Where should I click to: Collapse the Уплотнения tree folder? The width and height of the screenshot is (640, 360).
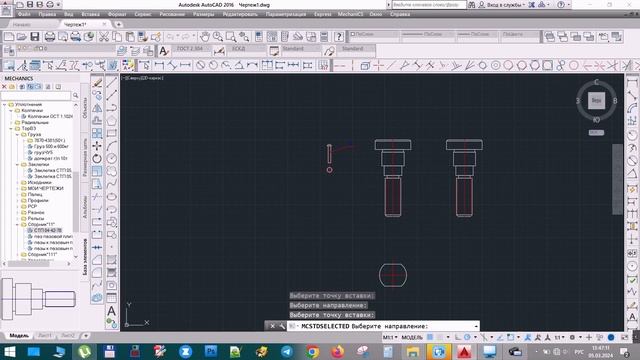pos(5,104)
